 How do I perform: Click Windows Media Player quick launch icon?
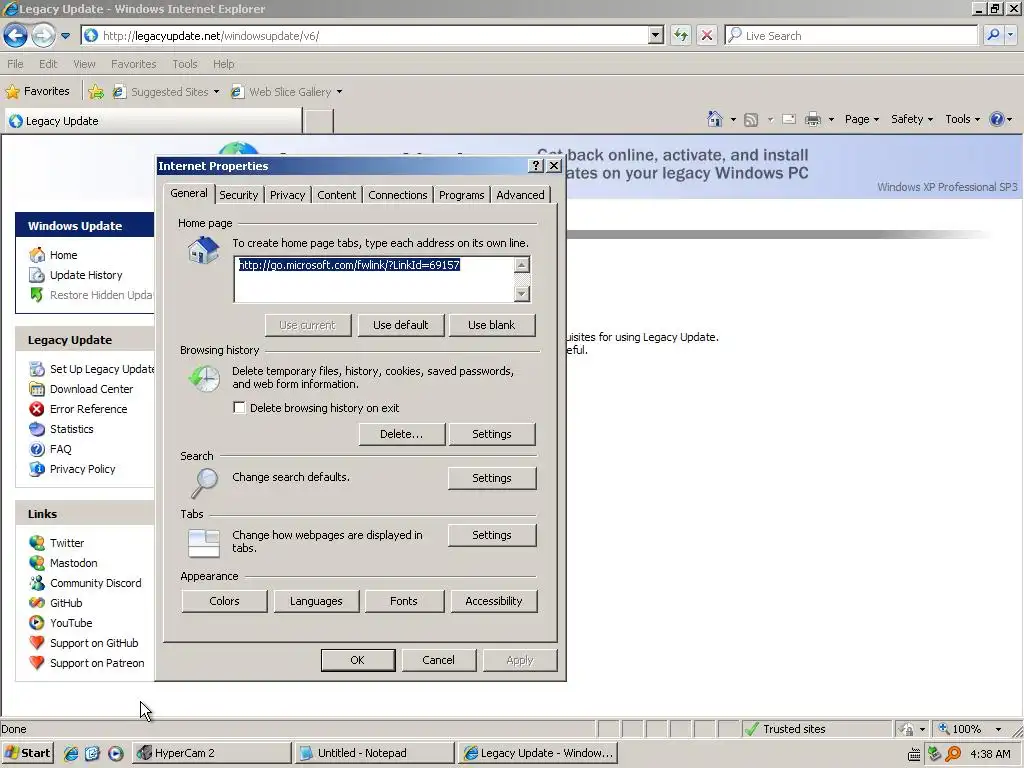point(116,753)
